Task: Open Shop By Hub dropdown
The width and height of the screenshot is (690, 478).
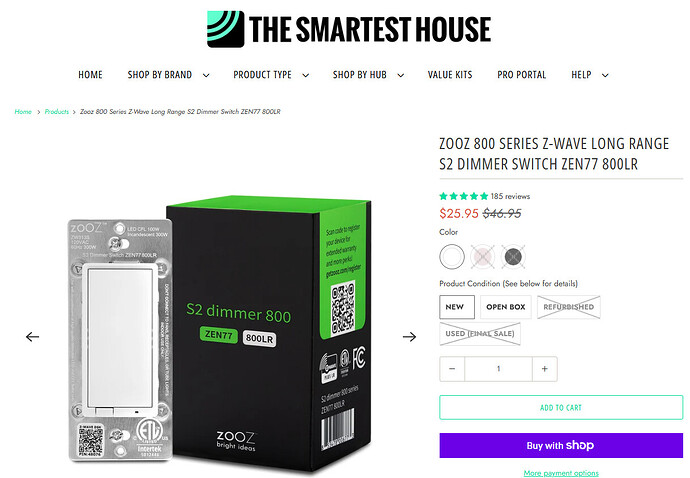Action: (368, 75)
